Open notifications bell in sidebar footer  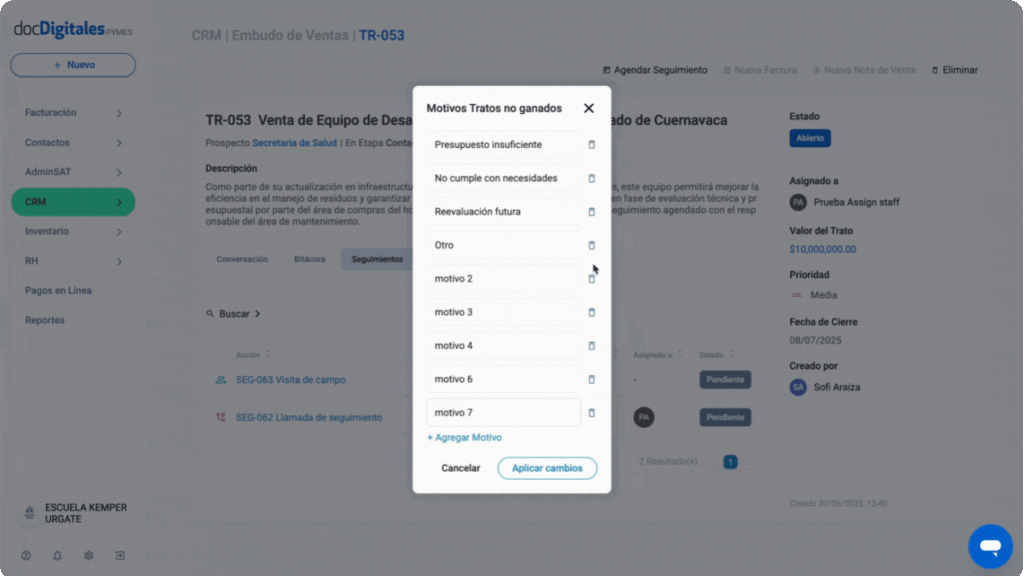click(57, 556)
